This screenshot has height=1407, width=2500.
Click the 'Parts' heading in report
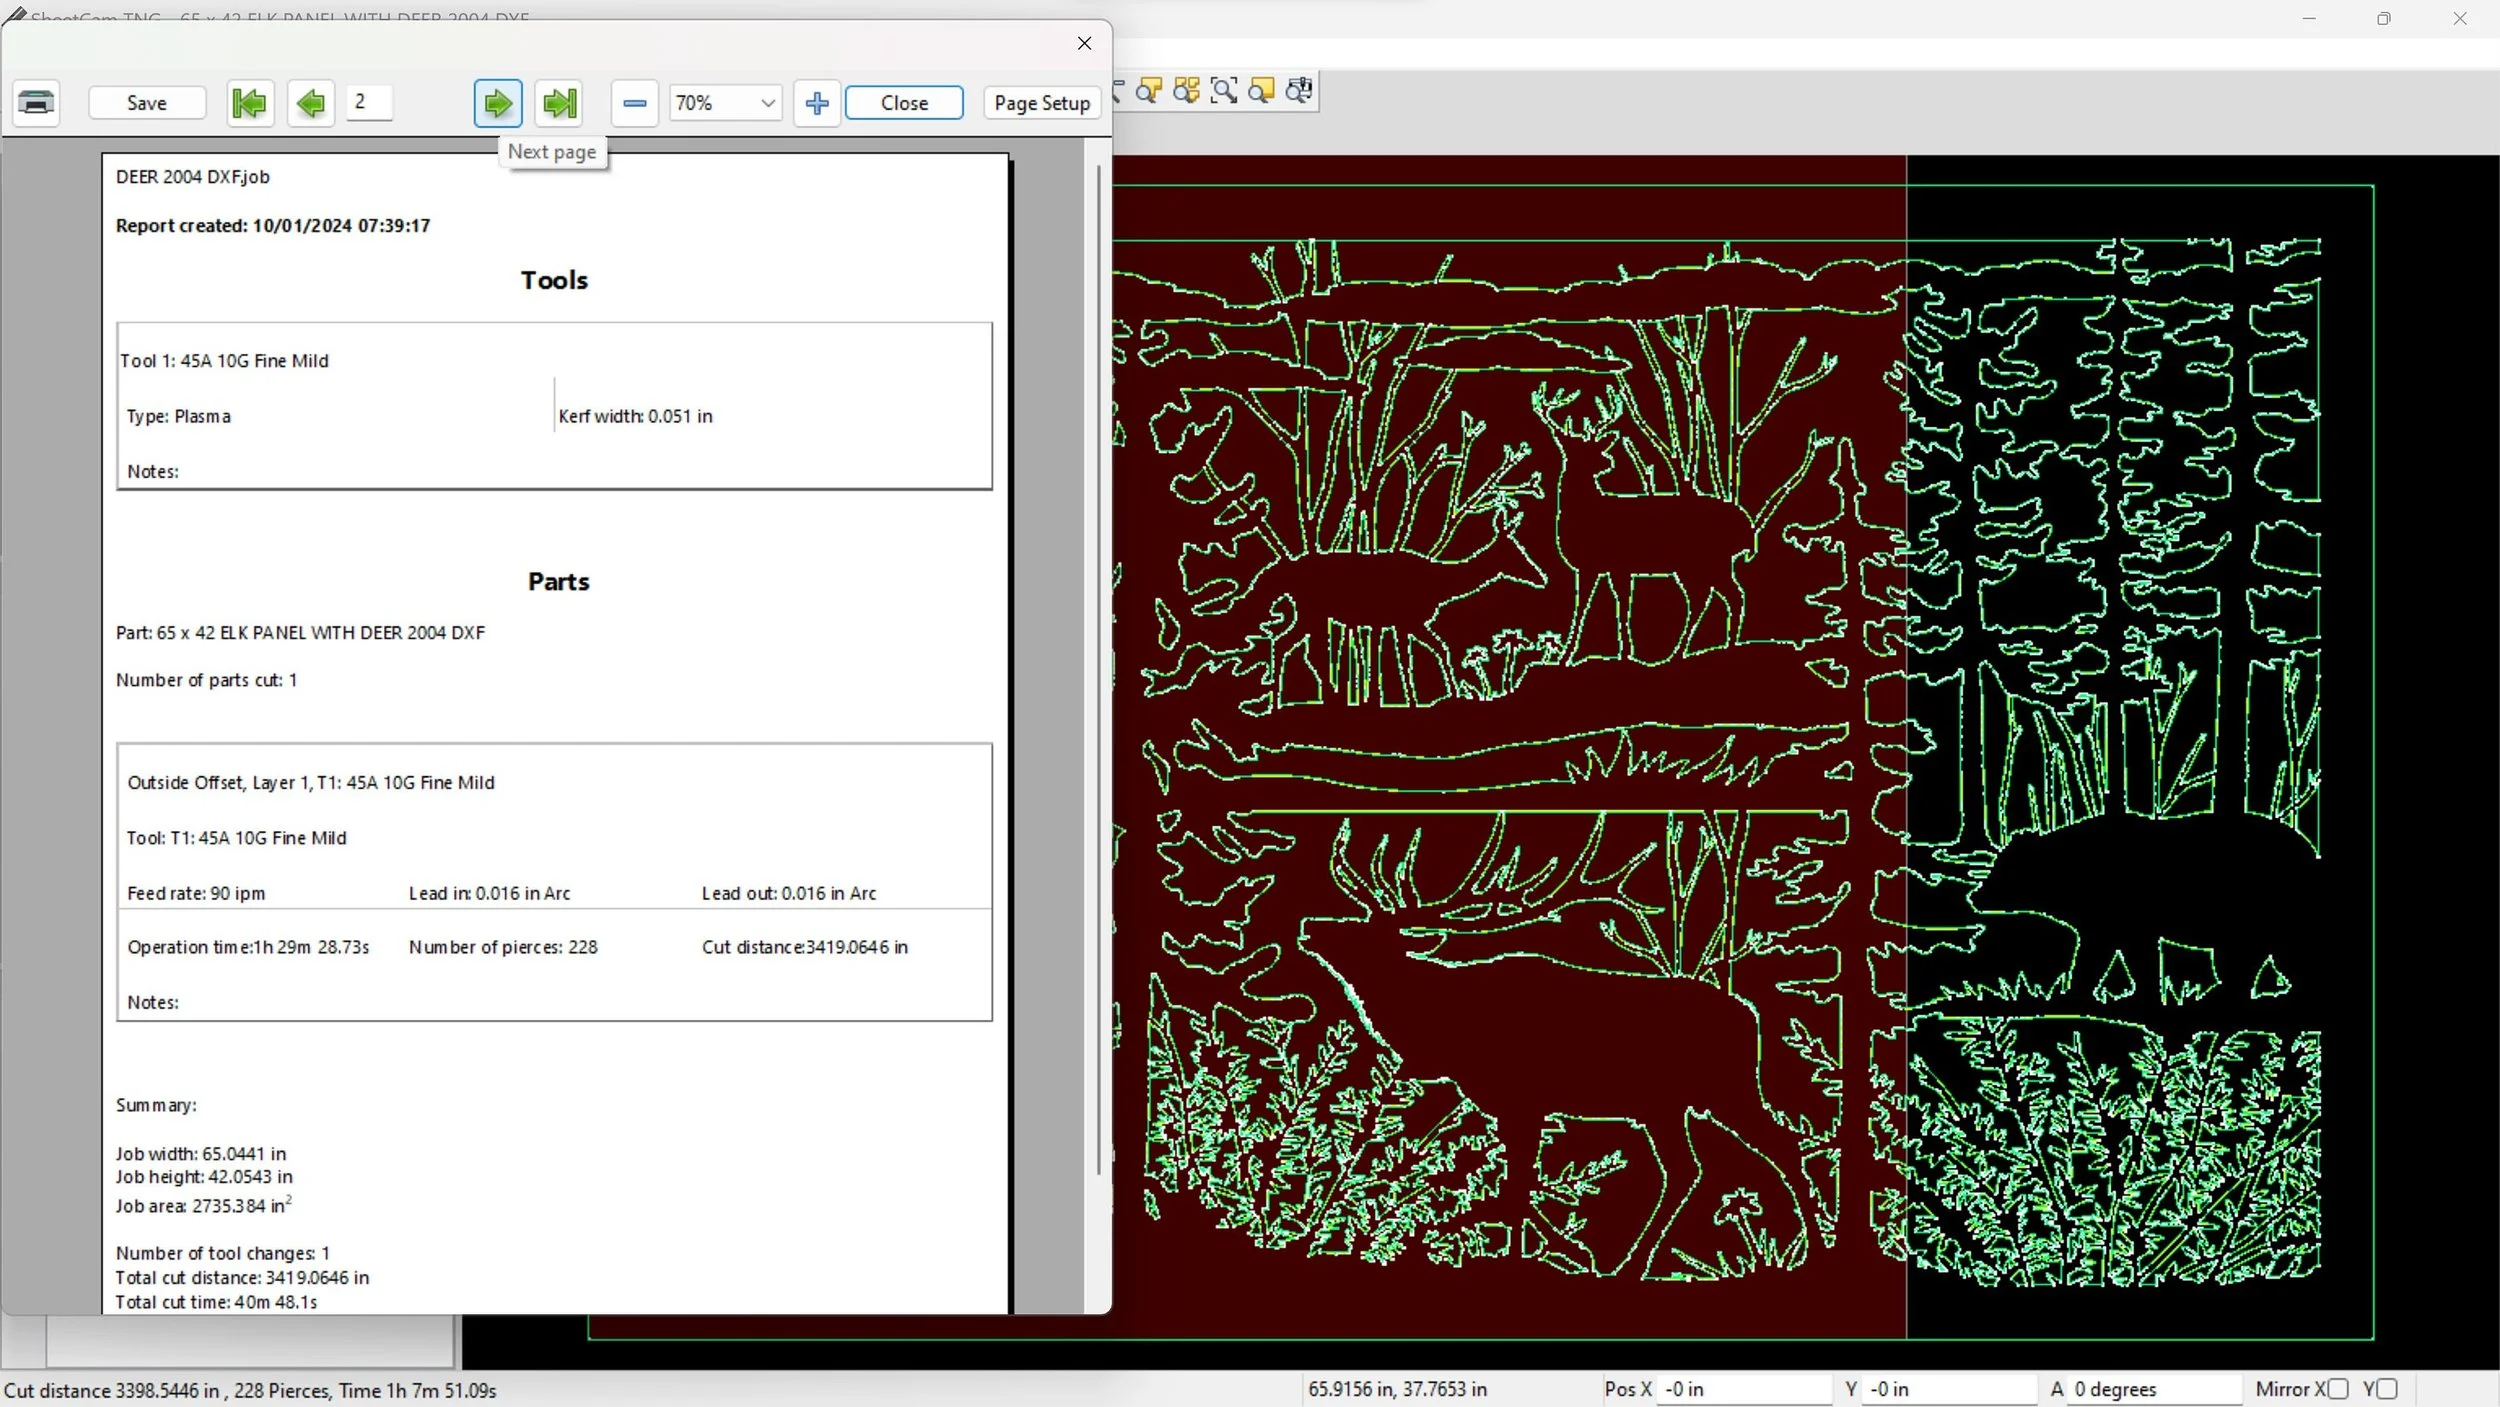(x=558, y=582)
